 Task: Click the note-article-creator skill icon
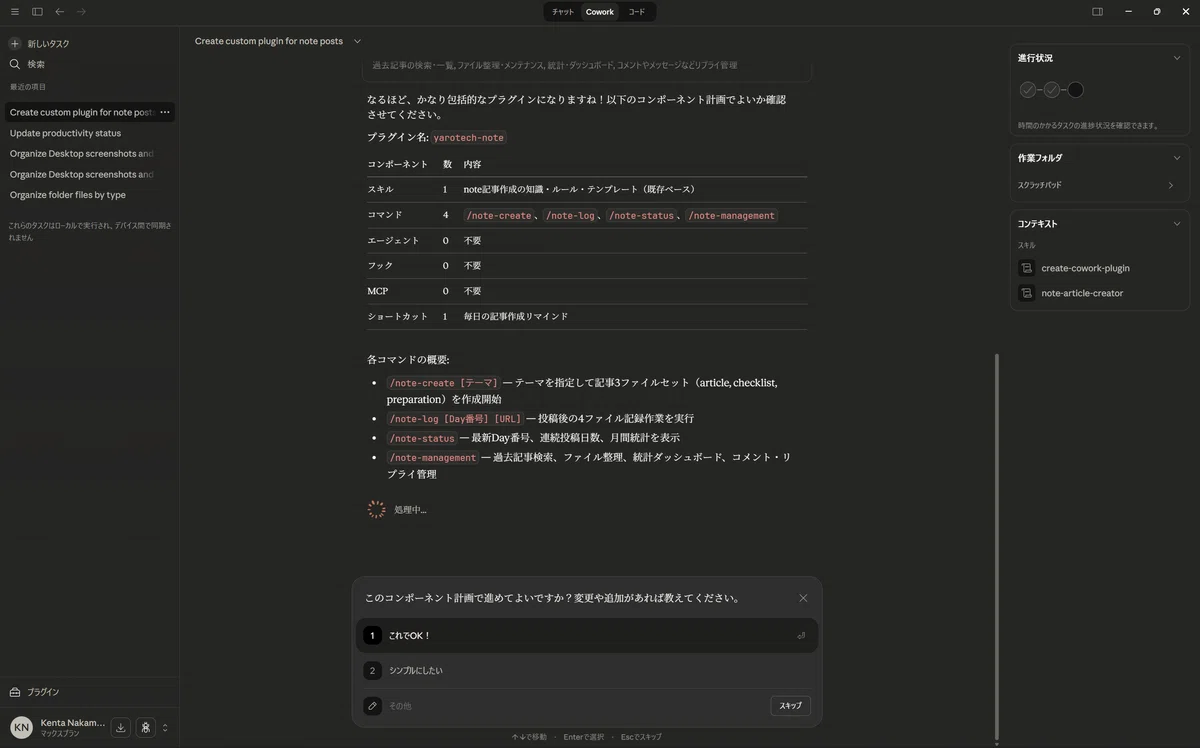coord(1026,293)
